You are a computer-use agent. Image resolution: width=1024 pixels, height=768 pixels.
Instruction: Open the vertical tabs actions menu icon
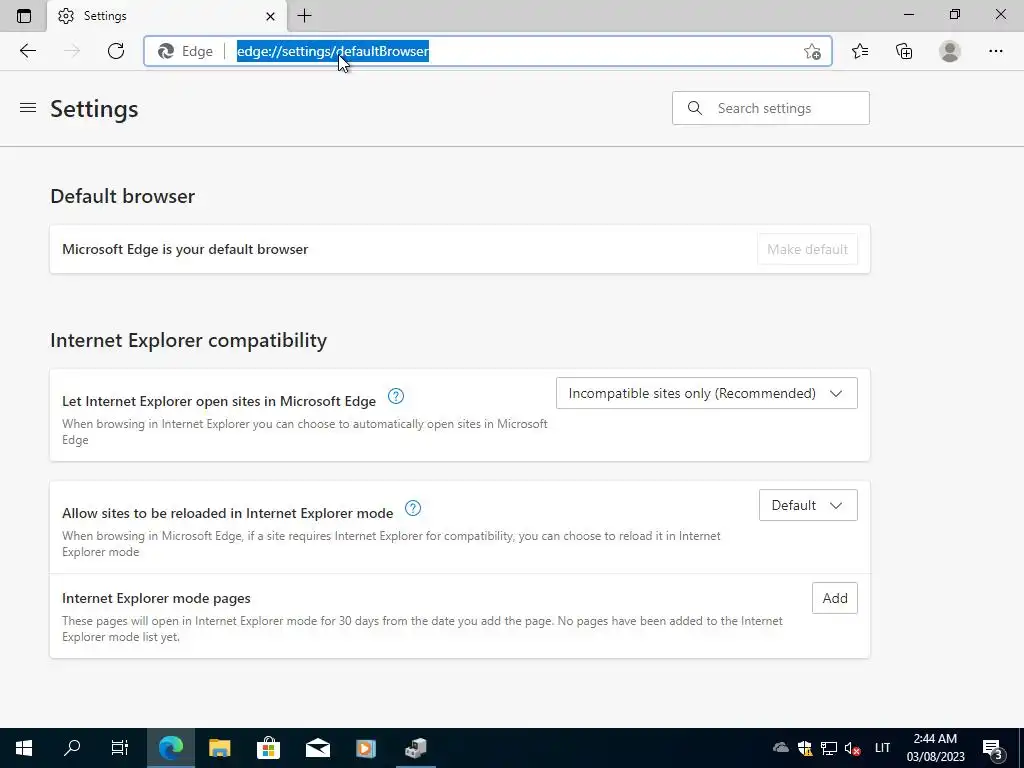tap(24, 16)
